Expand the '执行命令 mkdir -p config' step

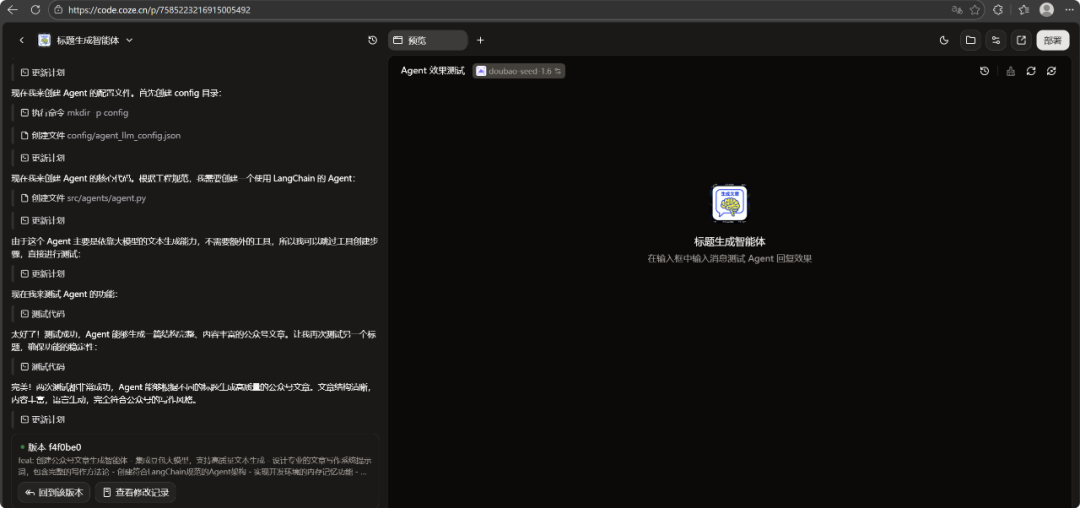pos(74,113)
